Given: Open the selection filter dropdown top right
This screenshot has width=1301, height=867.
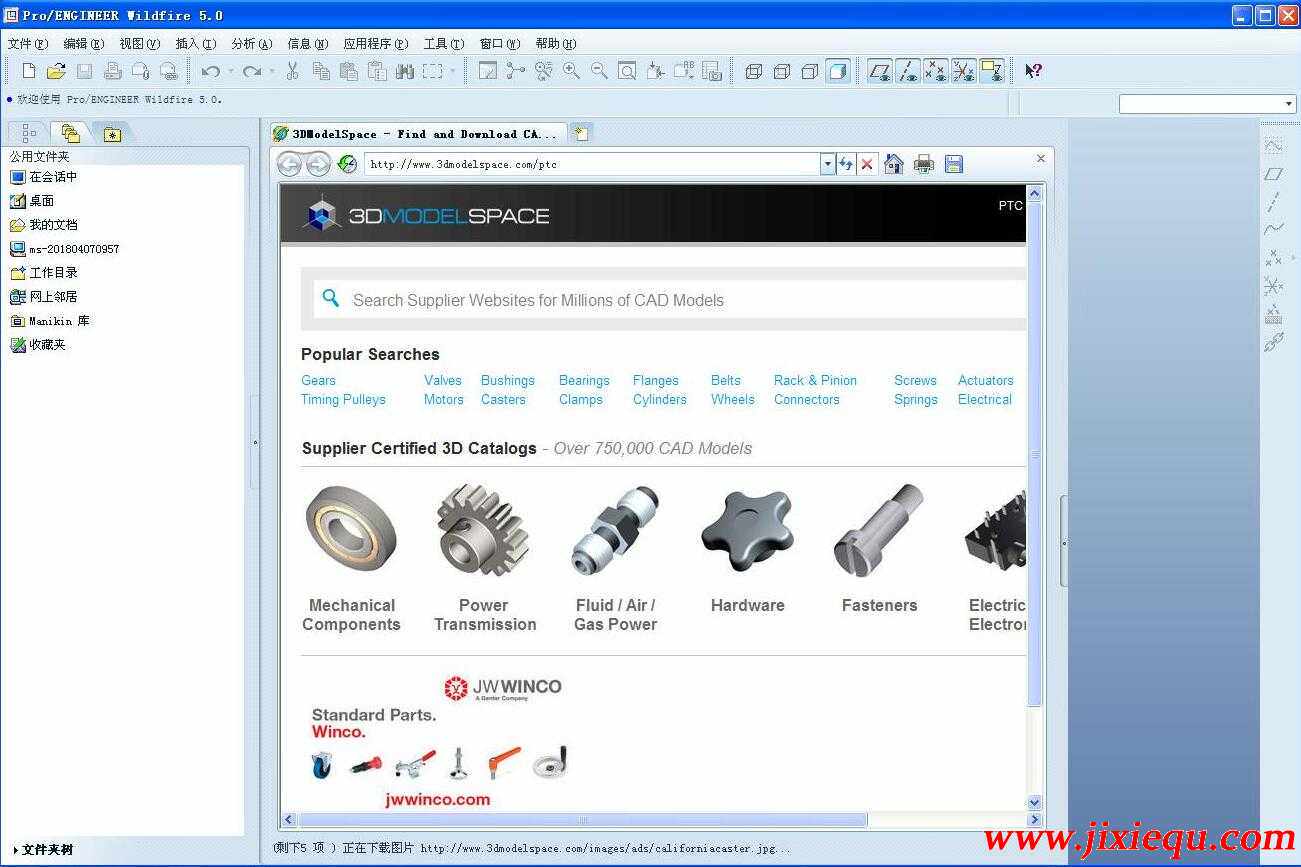Looking at the screenshot, I should pyautogui.click(x=1288, y=104).
